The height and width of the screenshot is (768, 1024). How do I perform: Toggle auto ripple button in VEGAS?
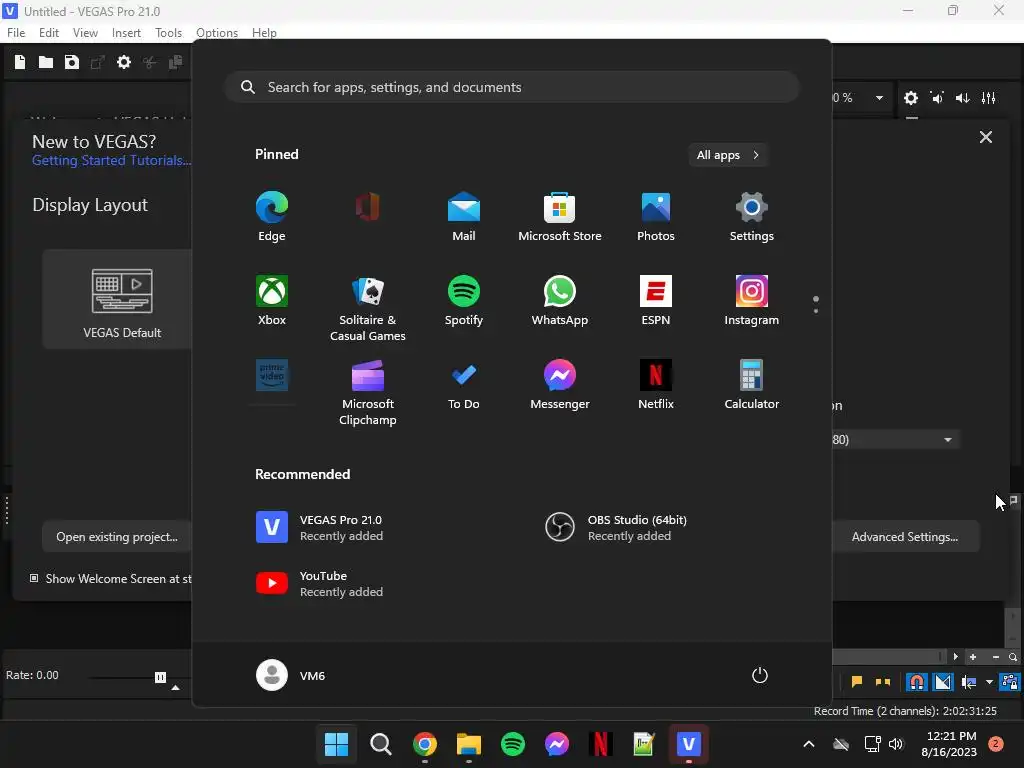pos(969,682)
